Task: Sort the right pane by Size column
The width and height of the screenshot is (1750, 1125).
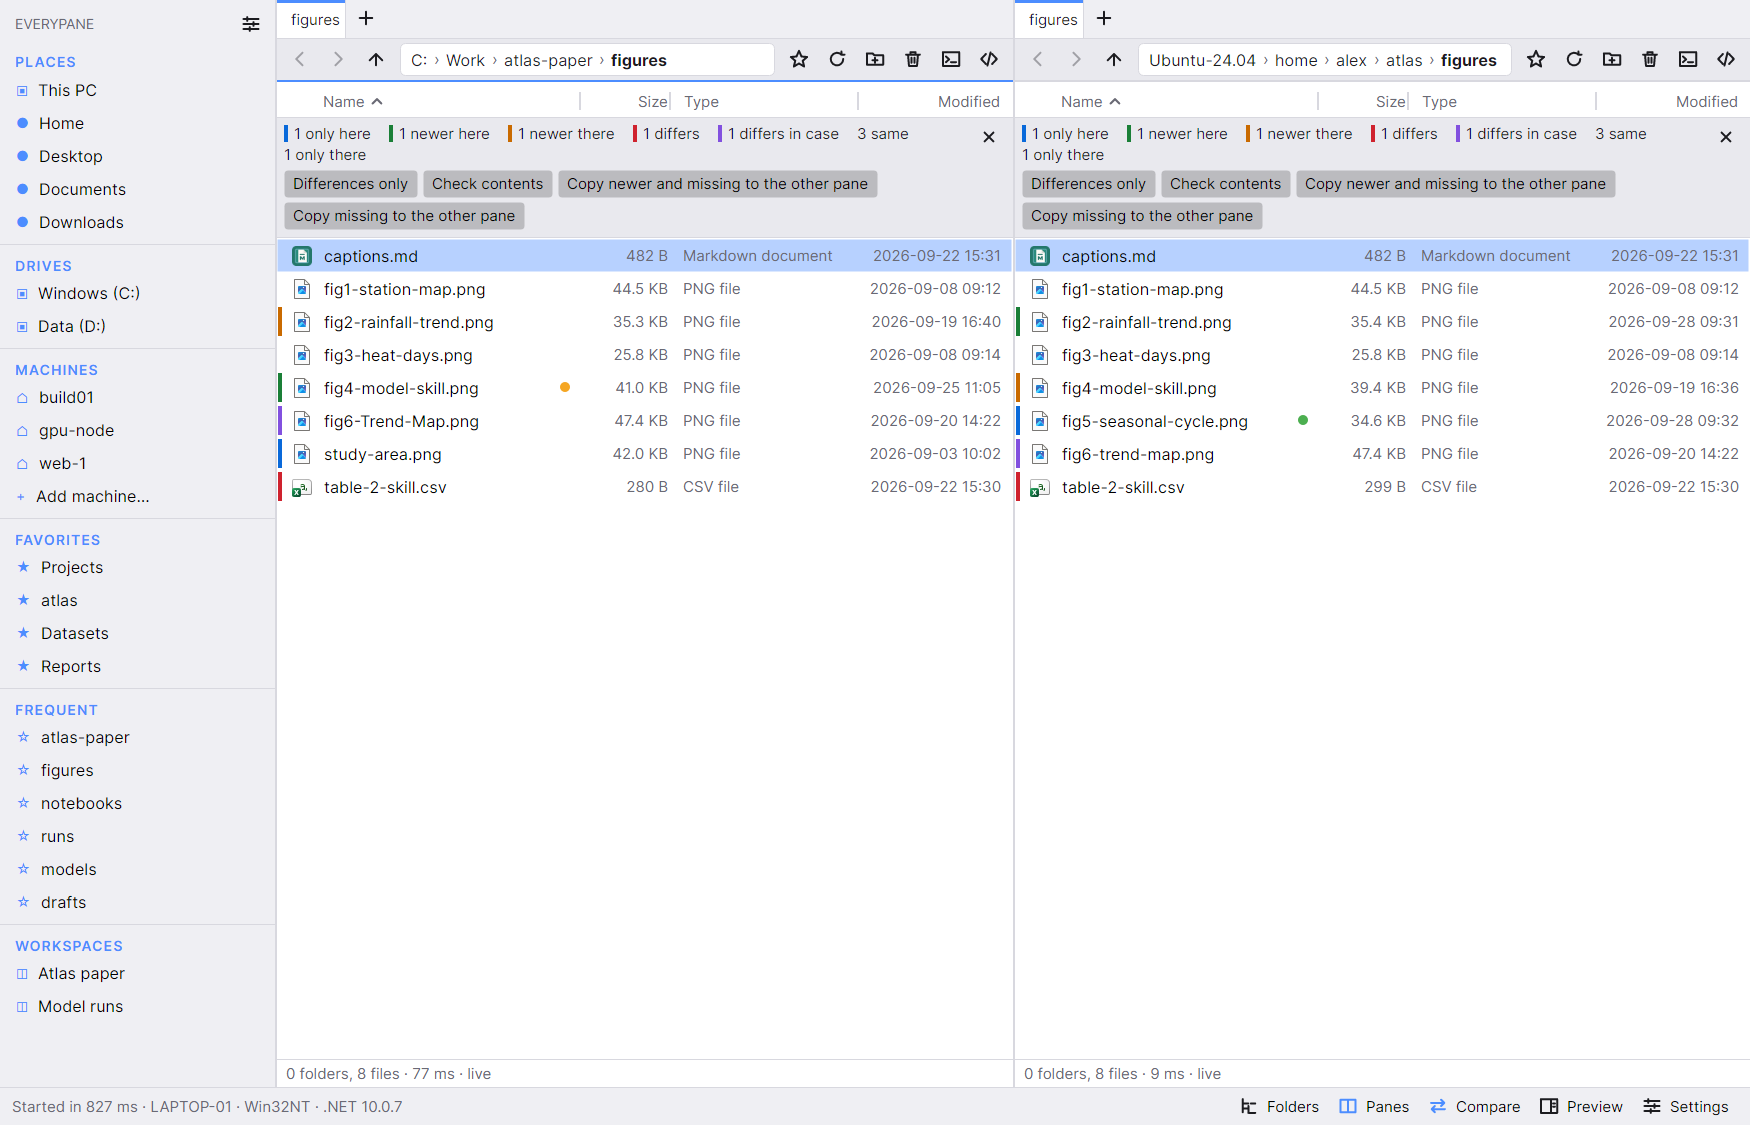Action: [x=1390, y=102]
